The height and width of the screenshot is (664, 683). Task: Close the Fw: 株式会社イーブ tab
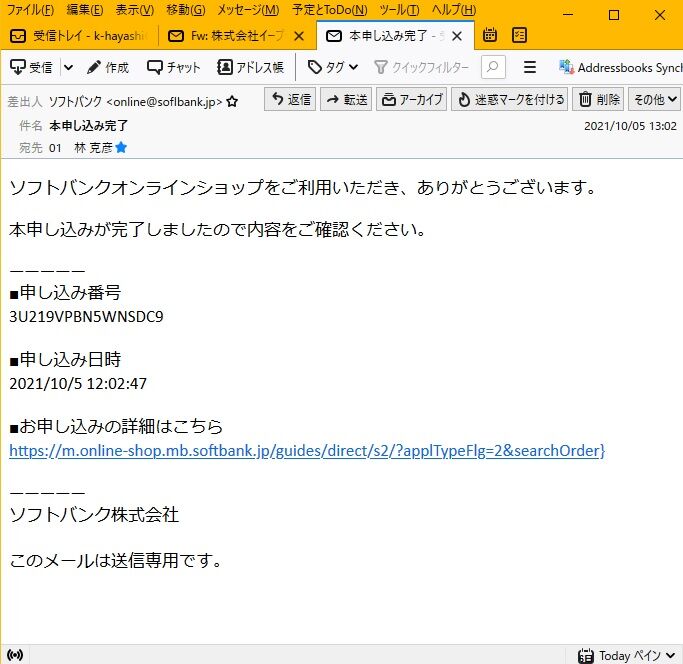299,36
